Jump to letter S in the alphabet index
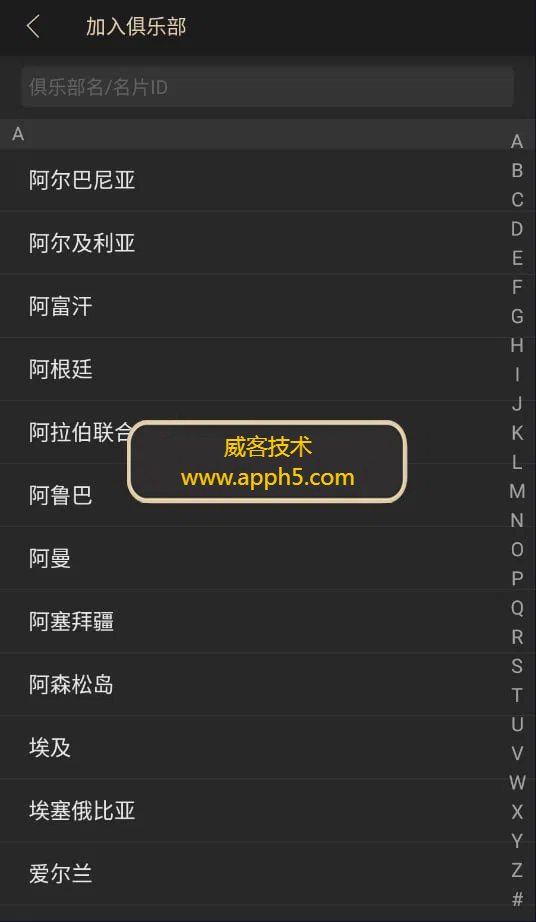Viewport: 536px width, 922px height. tap(517, 666)
